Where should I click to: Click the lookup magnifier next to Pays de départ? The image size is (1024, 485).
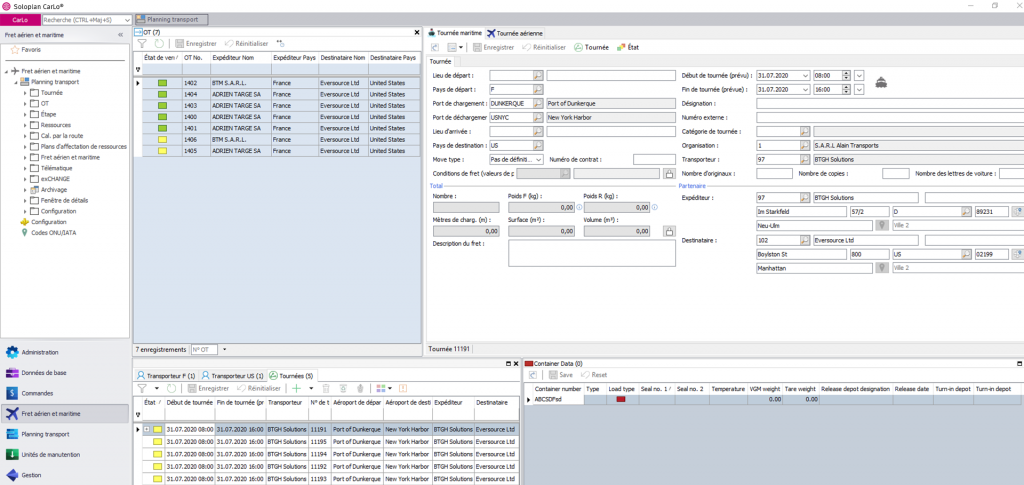pyautogui.click(x=538, y=89)
